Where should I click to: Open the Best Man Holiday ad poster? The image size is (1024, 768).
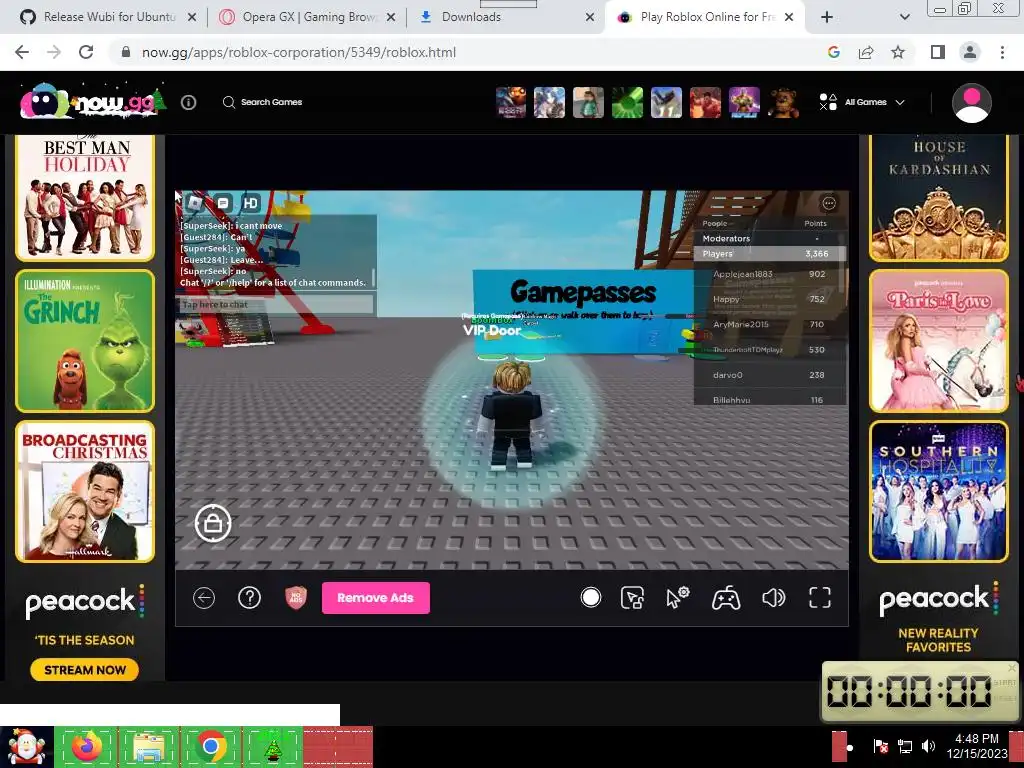coord(85,197)
